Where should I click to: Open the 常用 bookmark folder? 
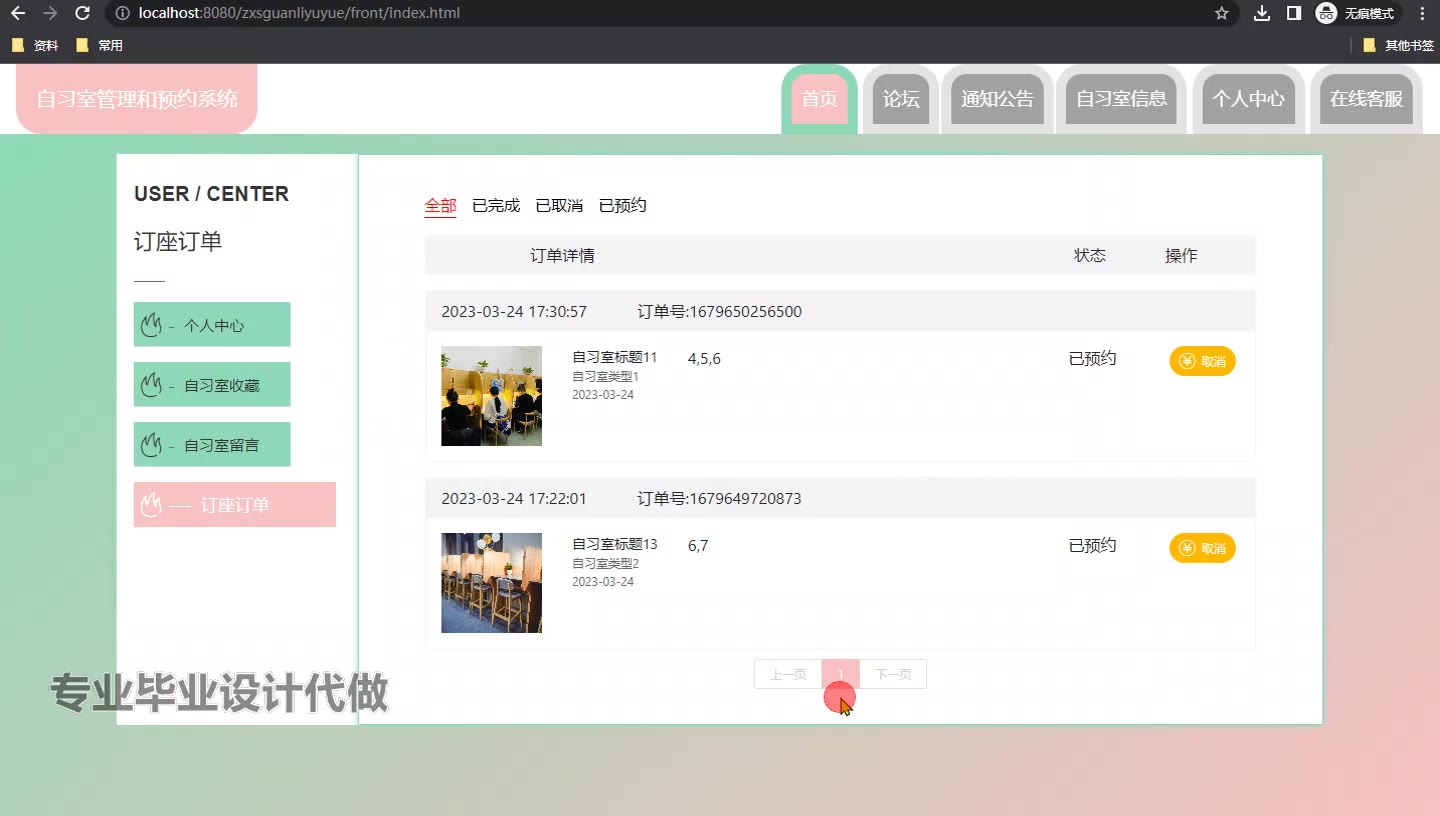(x=99, y=45)
